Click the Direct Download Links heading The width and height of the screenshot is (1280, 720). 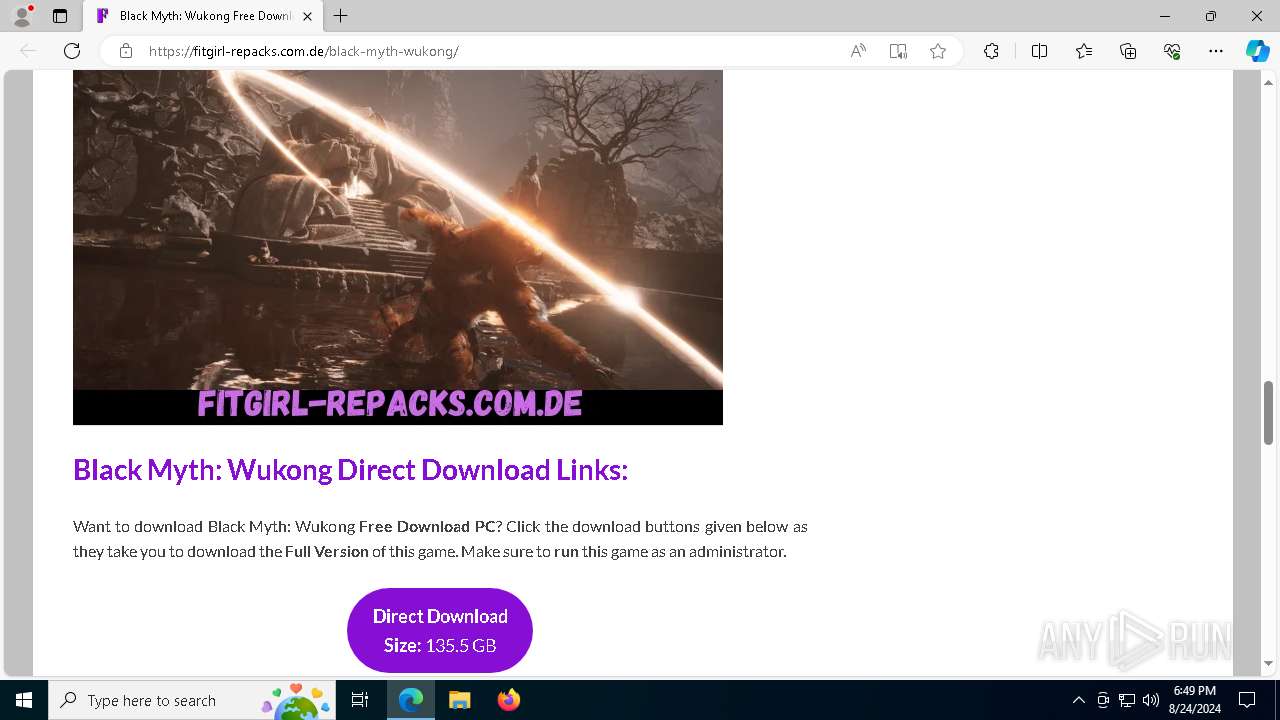(350, 470)
